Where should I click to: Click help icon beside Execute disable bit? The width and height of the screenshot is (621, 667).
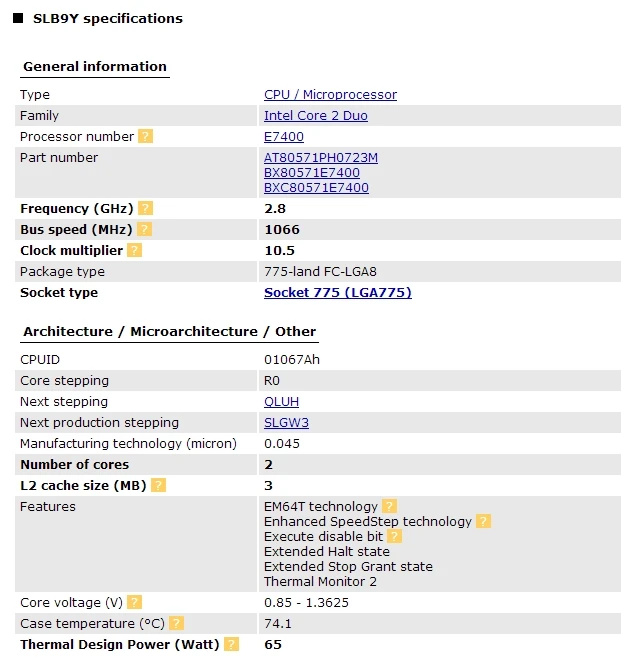point(395,536)
